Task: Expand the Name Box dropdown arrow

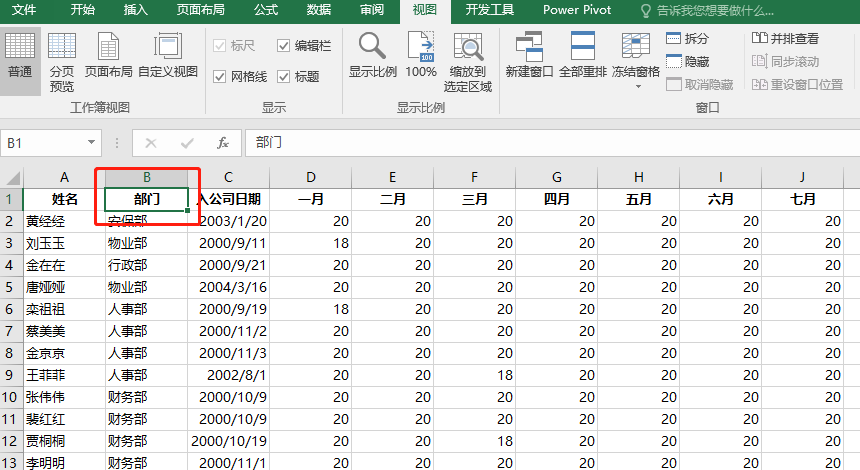Action: (x=91, y=143)
